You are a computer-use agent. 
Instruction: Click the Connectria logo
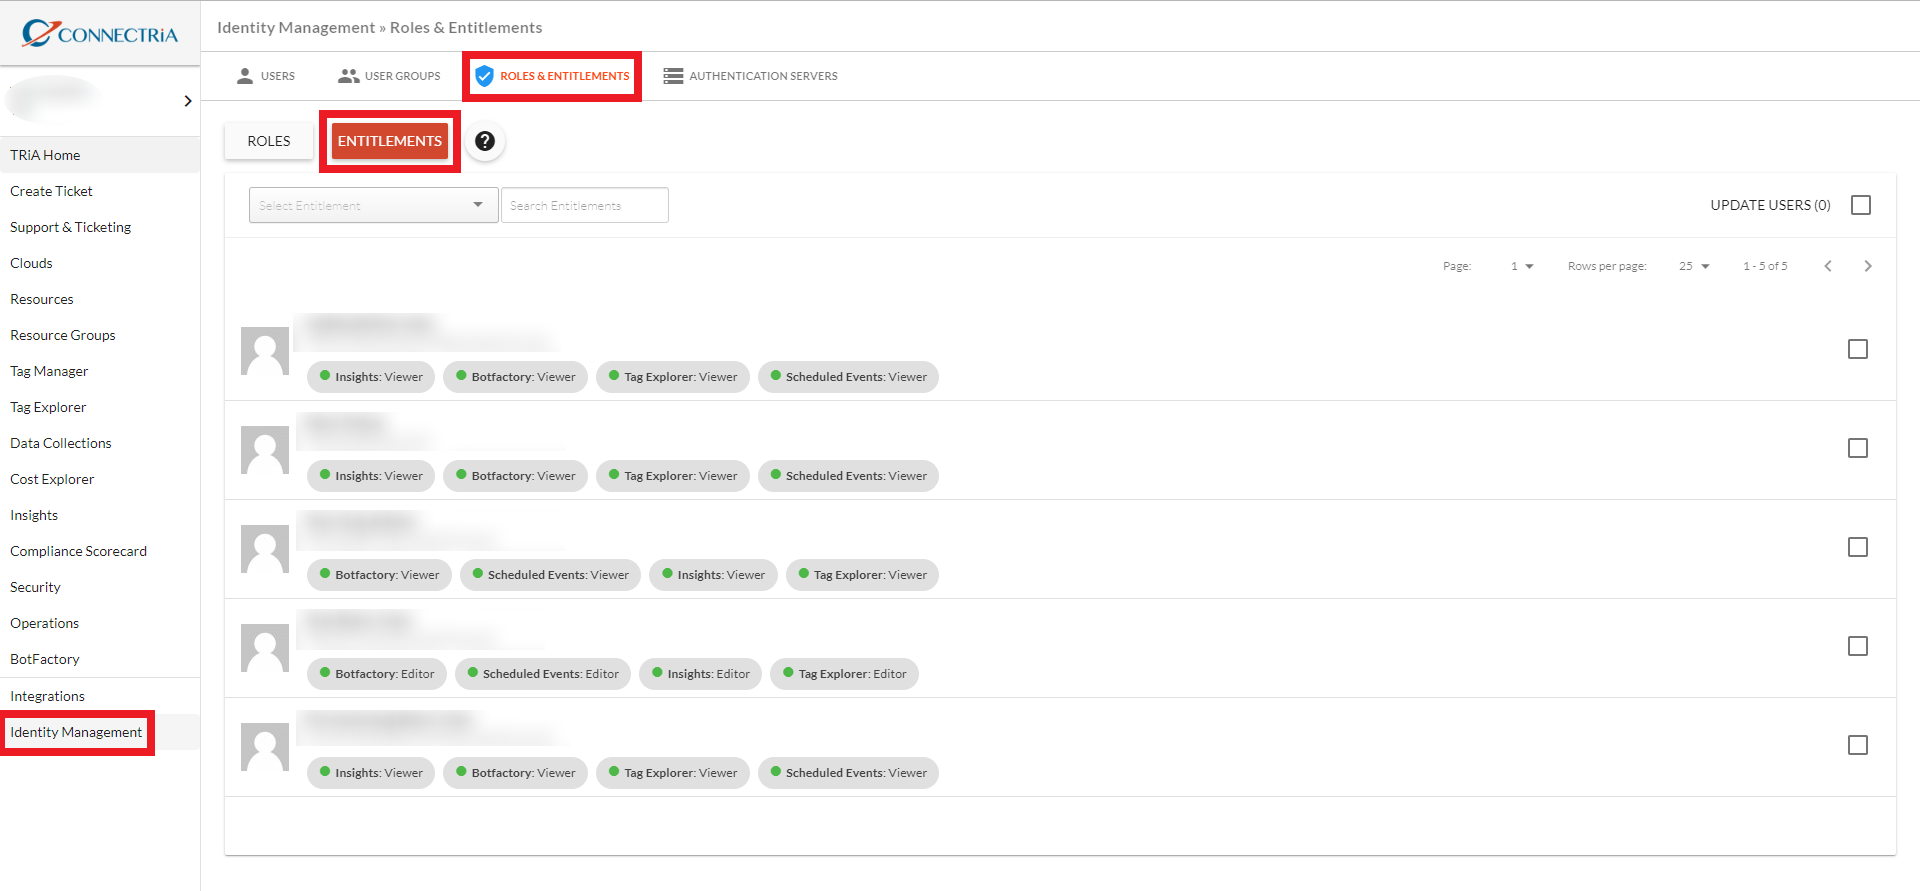(100, 33)
